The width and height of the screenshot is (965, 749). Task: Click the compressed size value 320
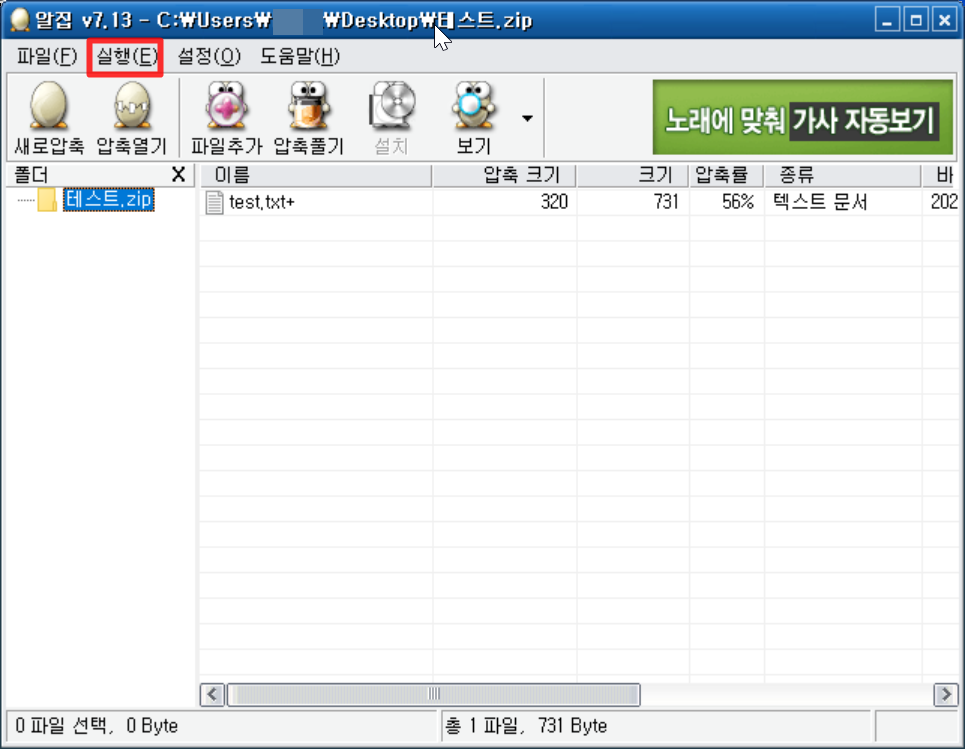pos(554,202)
